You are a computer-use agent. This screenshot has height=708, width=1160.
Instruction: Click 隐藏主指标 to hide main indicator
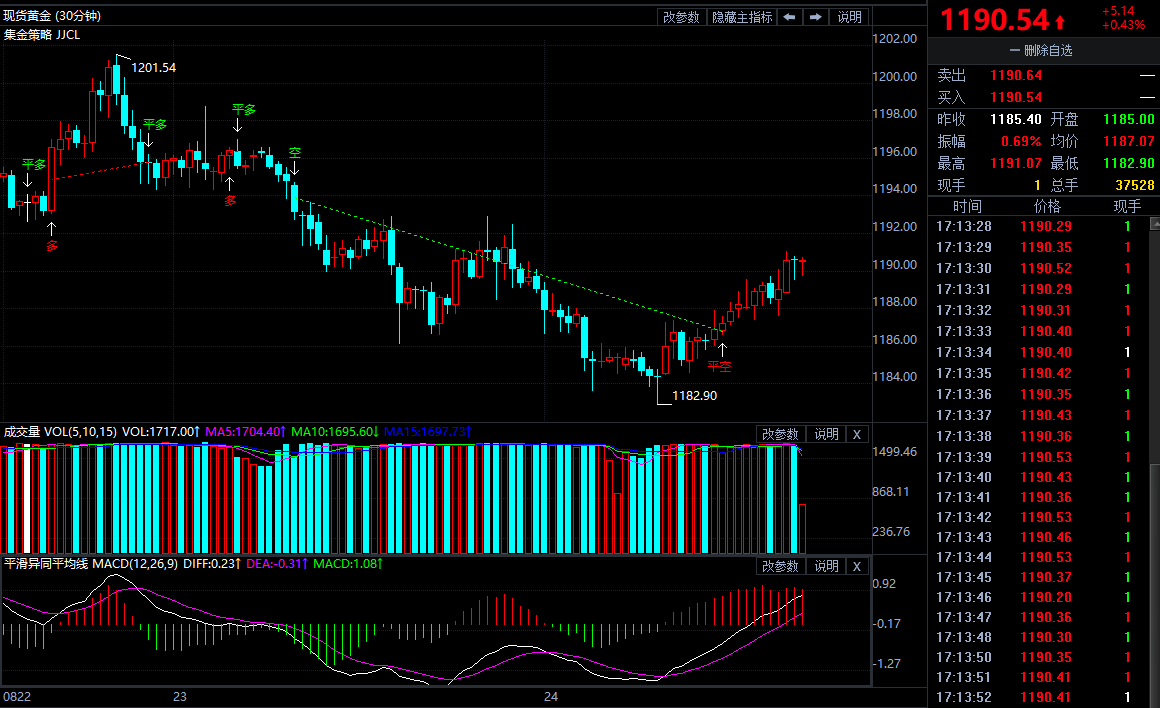(x=742, y=17)
